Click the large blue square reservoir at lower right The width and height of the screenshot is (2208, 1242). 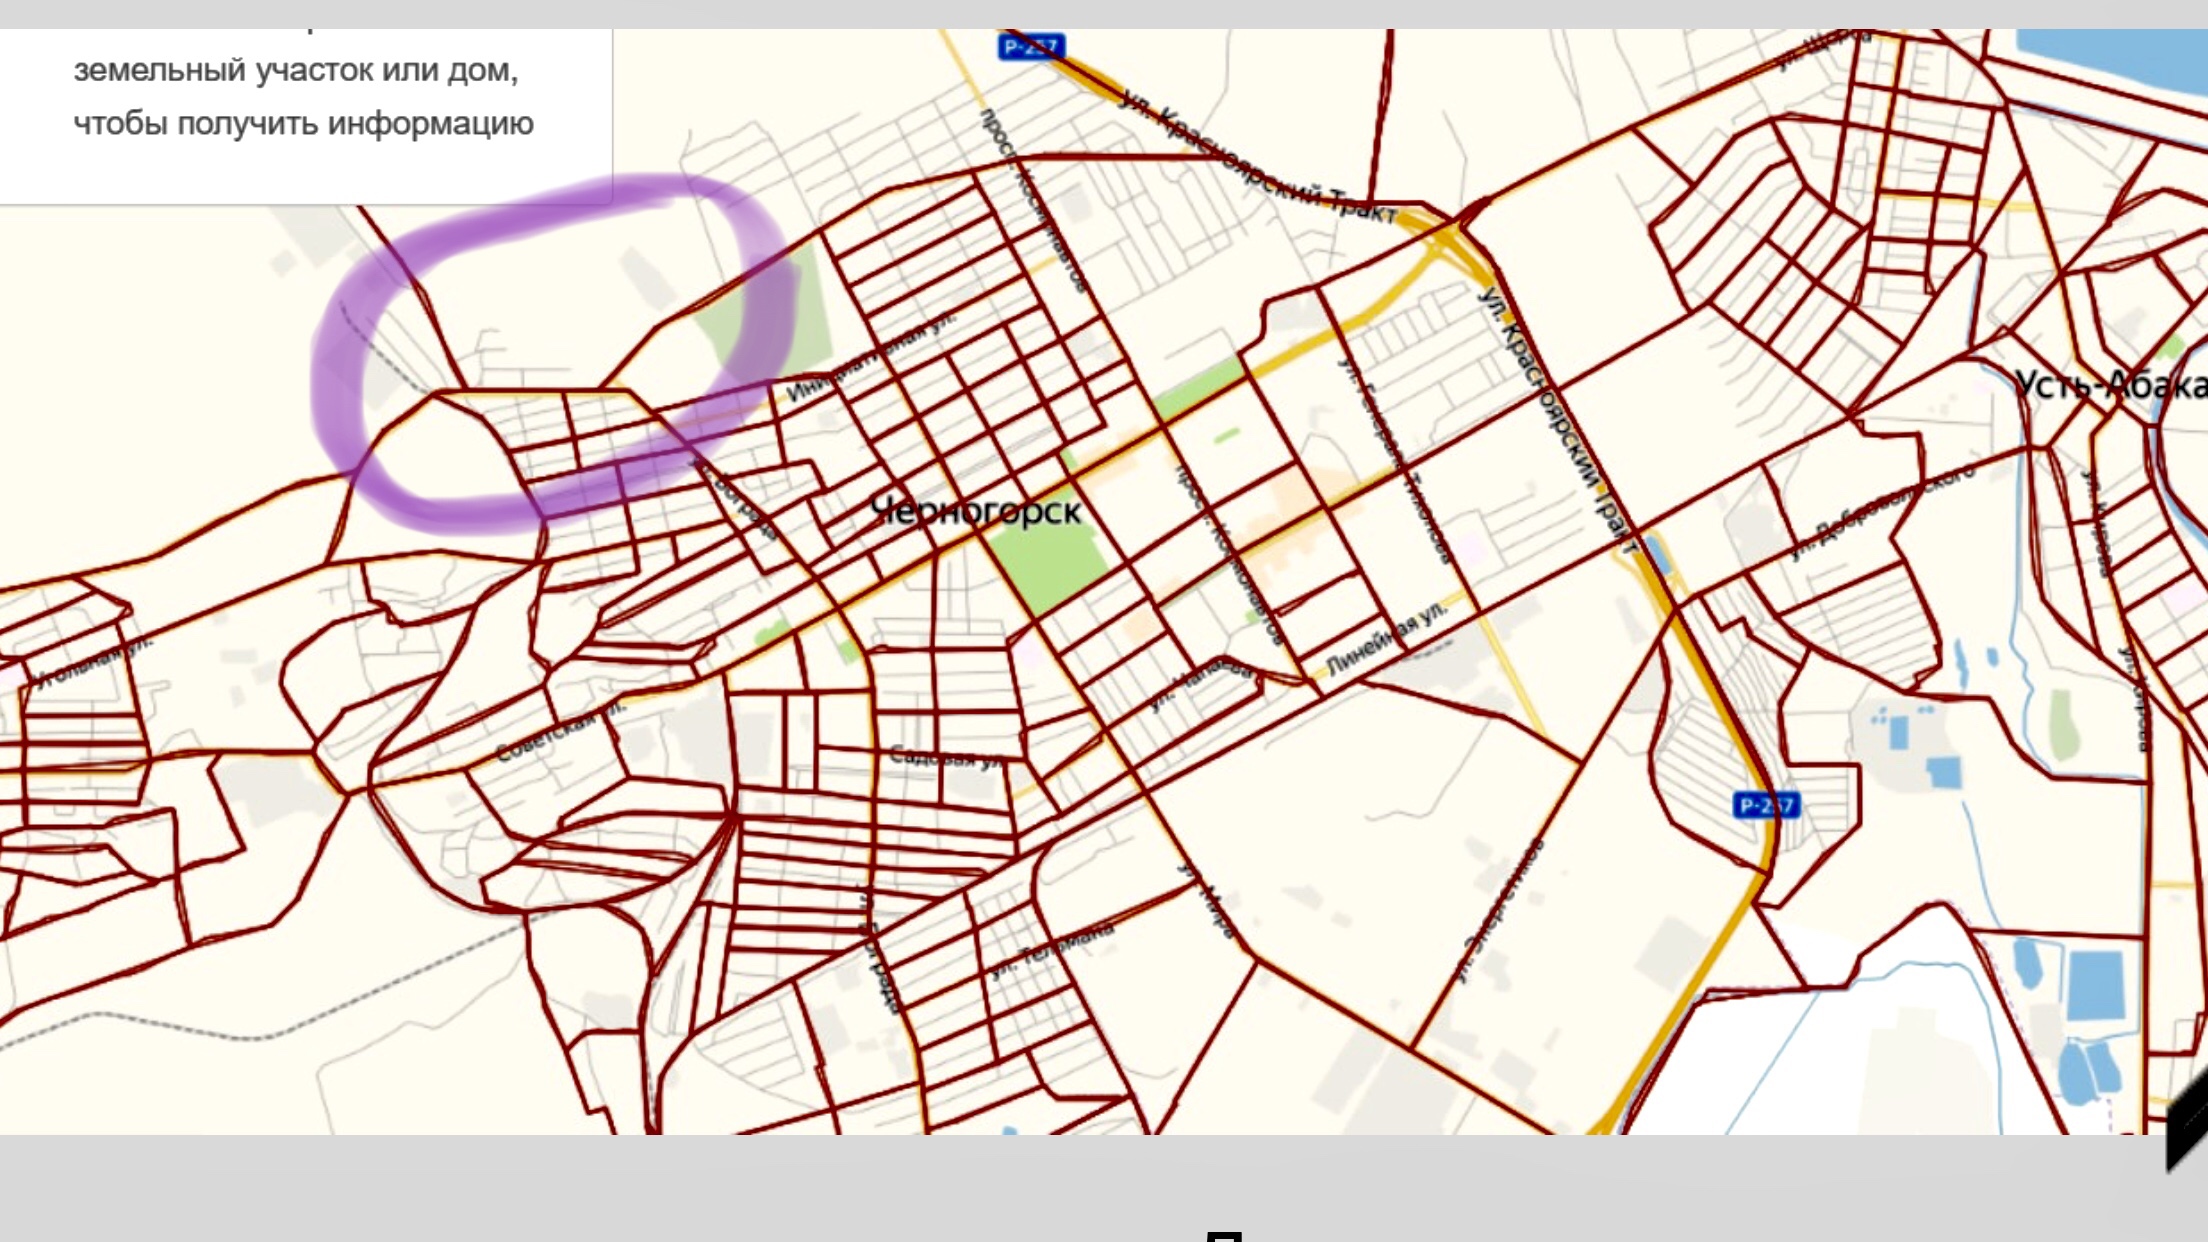point(2095,984)
